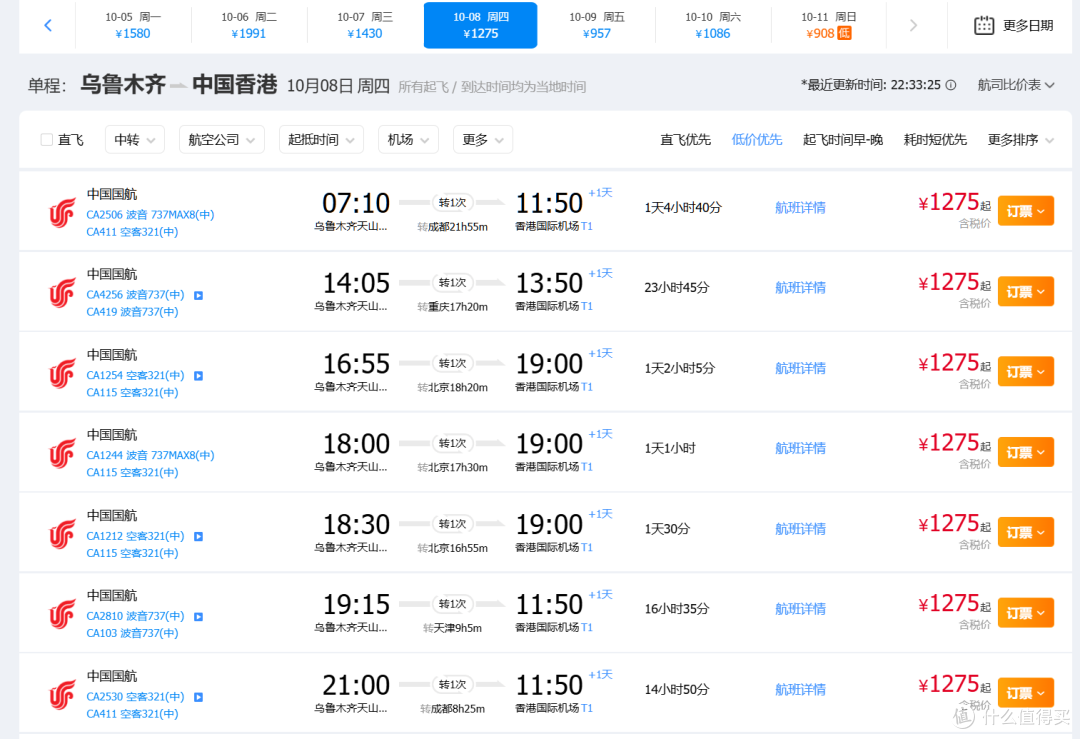Open 航班详情 for the 21:00 flight
Screen dimensions: 1080x739
click(x=800, y=689)
